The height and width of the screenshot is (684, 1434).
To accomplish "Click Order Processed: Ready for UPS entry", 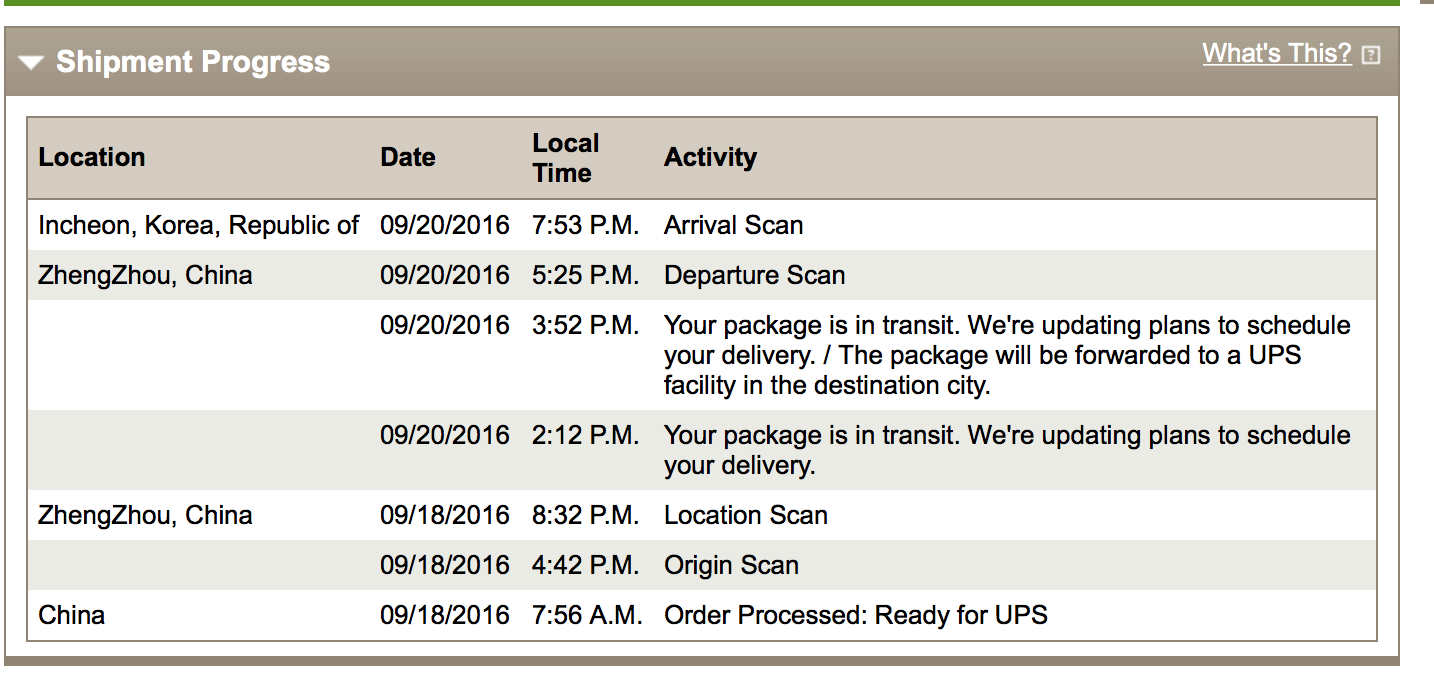I will 856,615.
